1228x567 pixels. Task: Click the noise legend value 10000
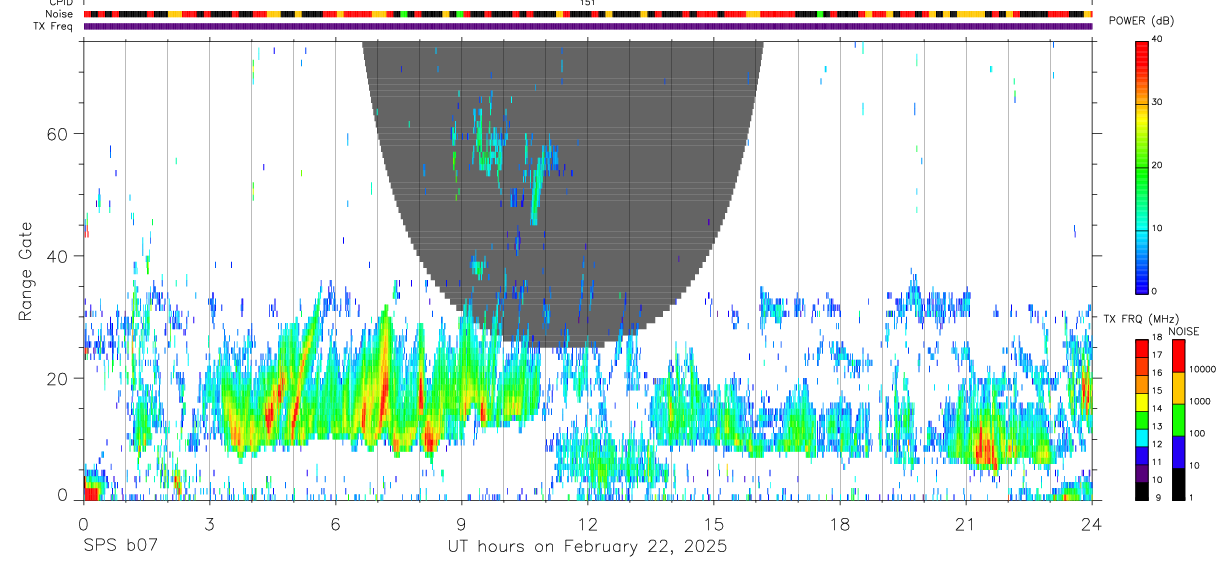click(x=1201, y=369)
